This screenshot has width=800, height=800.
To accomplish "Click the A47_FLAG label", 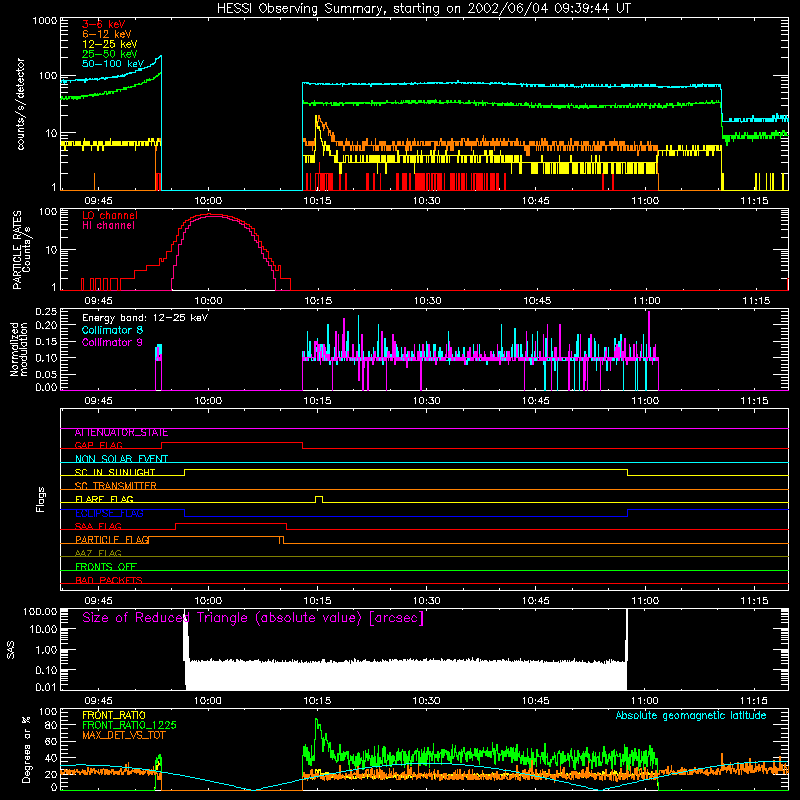I will pyautogui.click(x=98, y=553).
